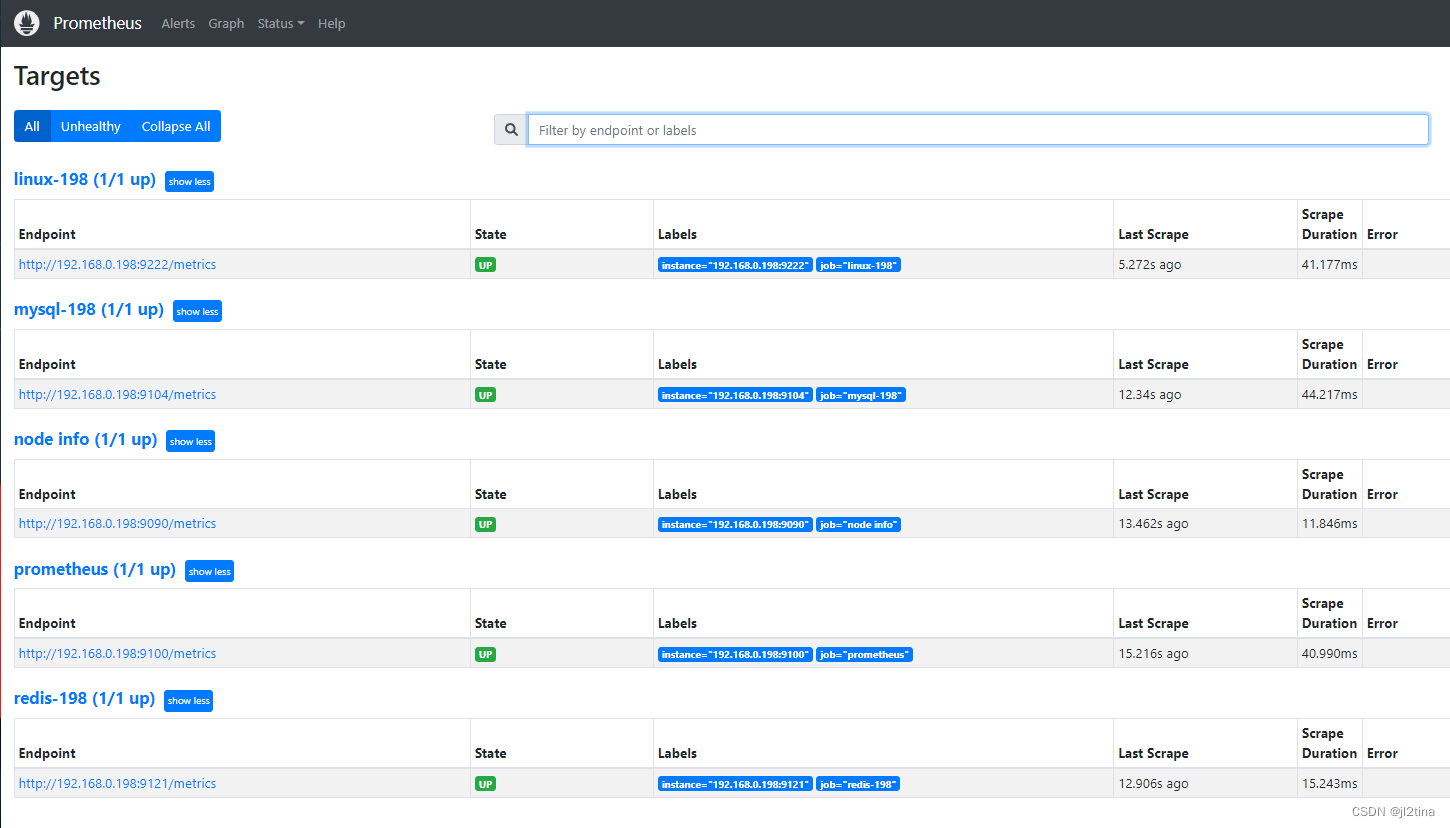The width and height of the screenshot is (1450, 828).
Task: Collapse the redis-198 target group
Action: tap(188, 701)
